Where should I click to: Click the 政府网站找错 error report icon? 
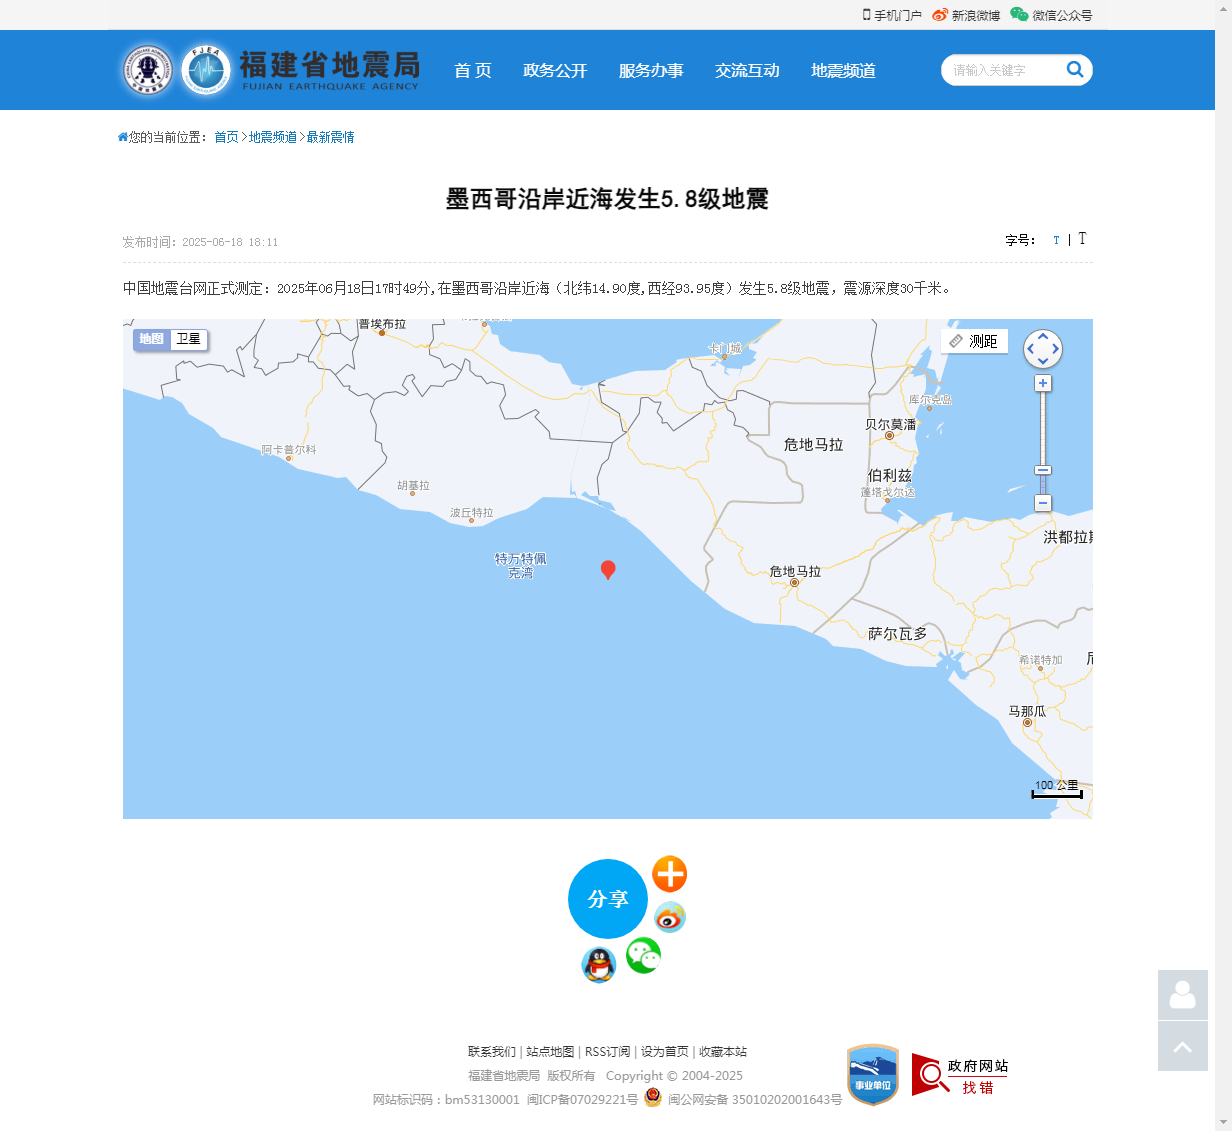(x=959, y=1075)
